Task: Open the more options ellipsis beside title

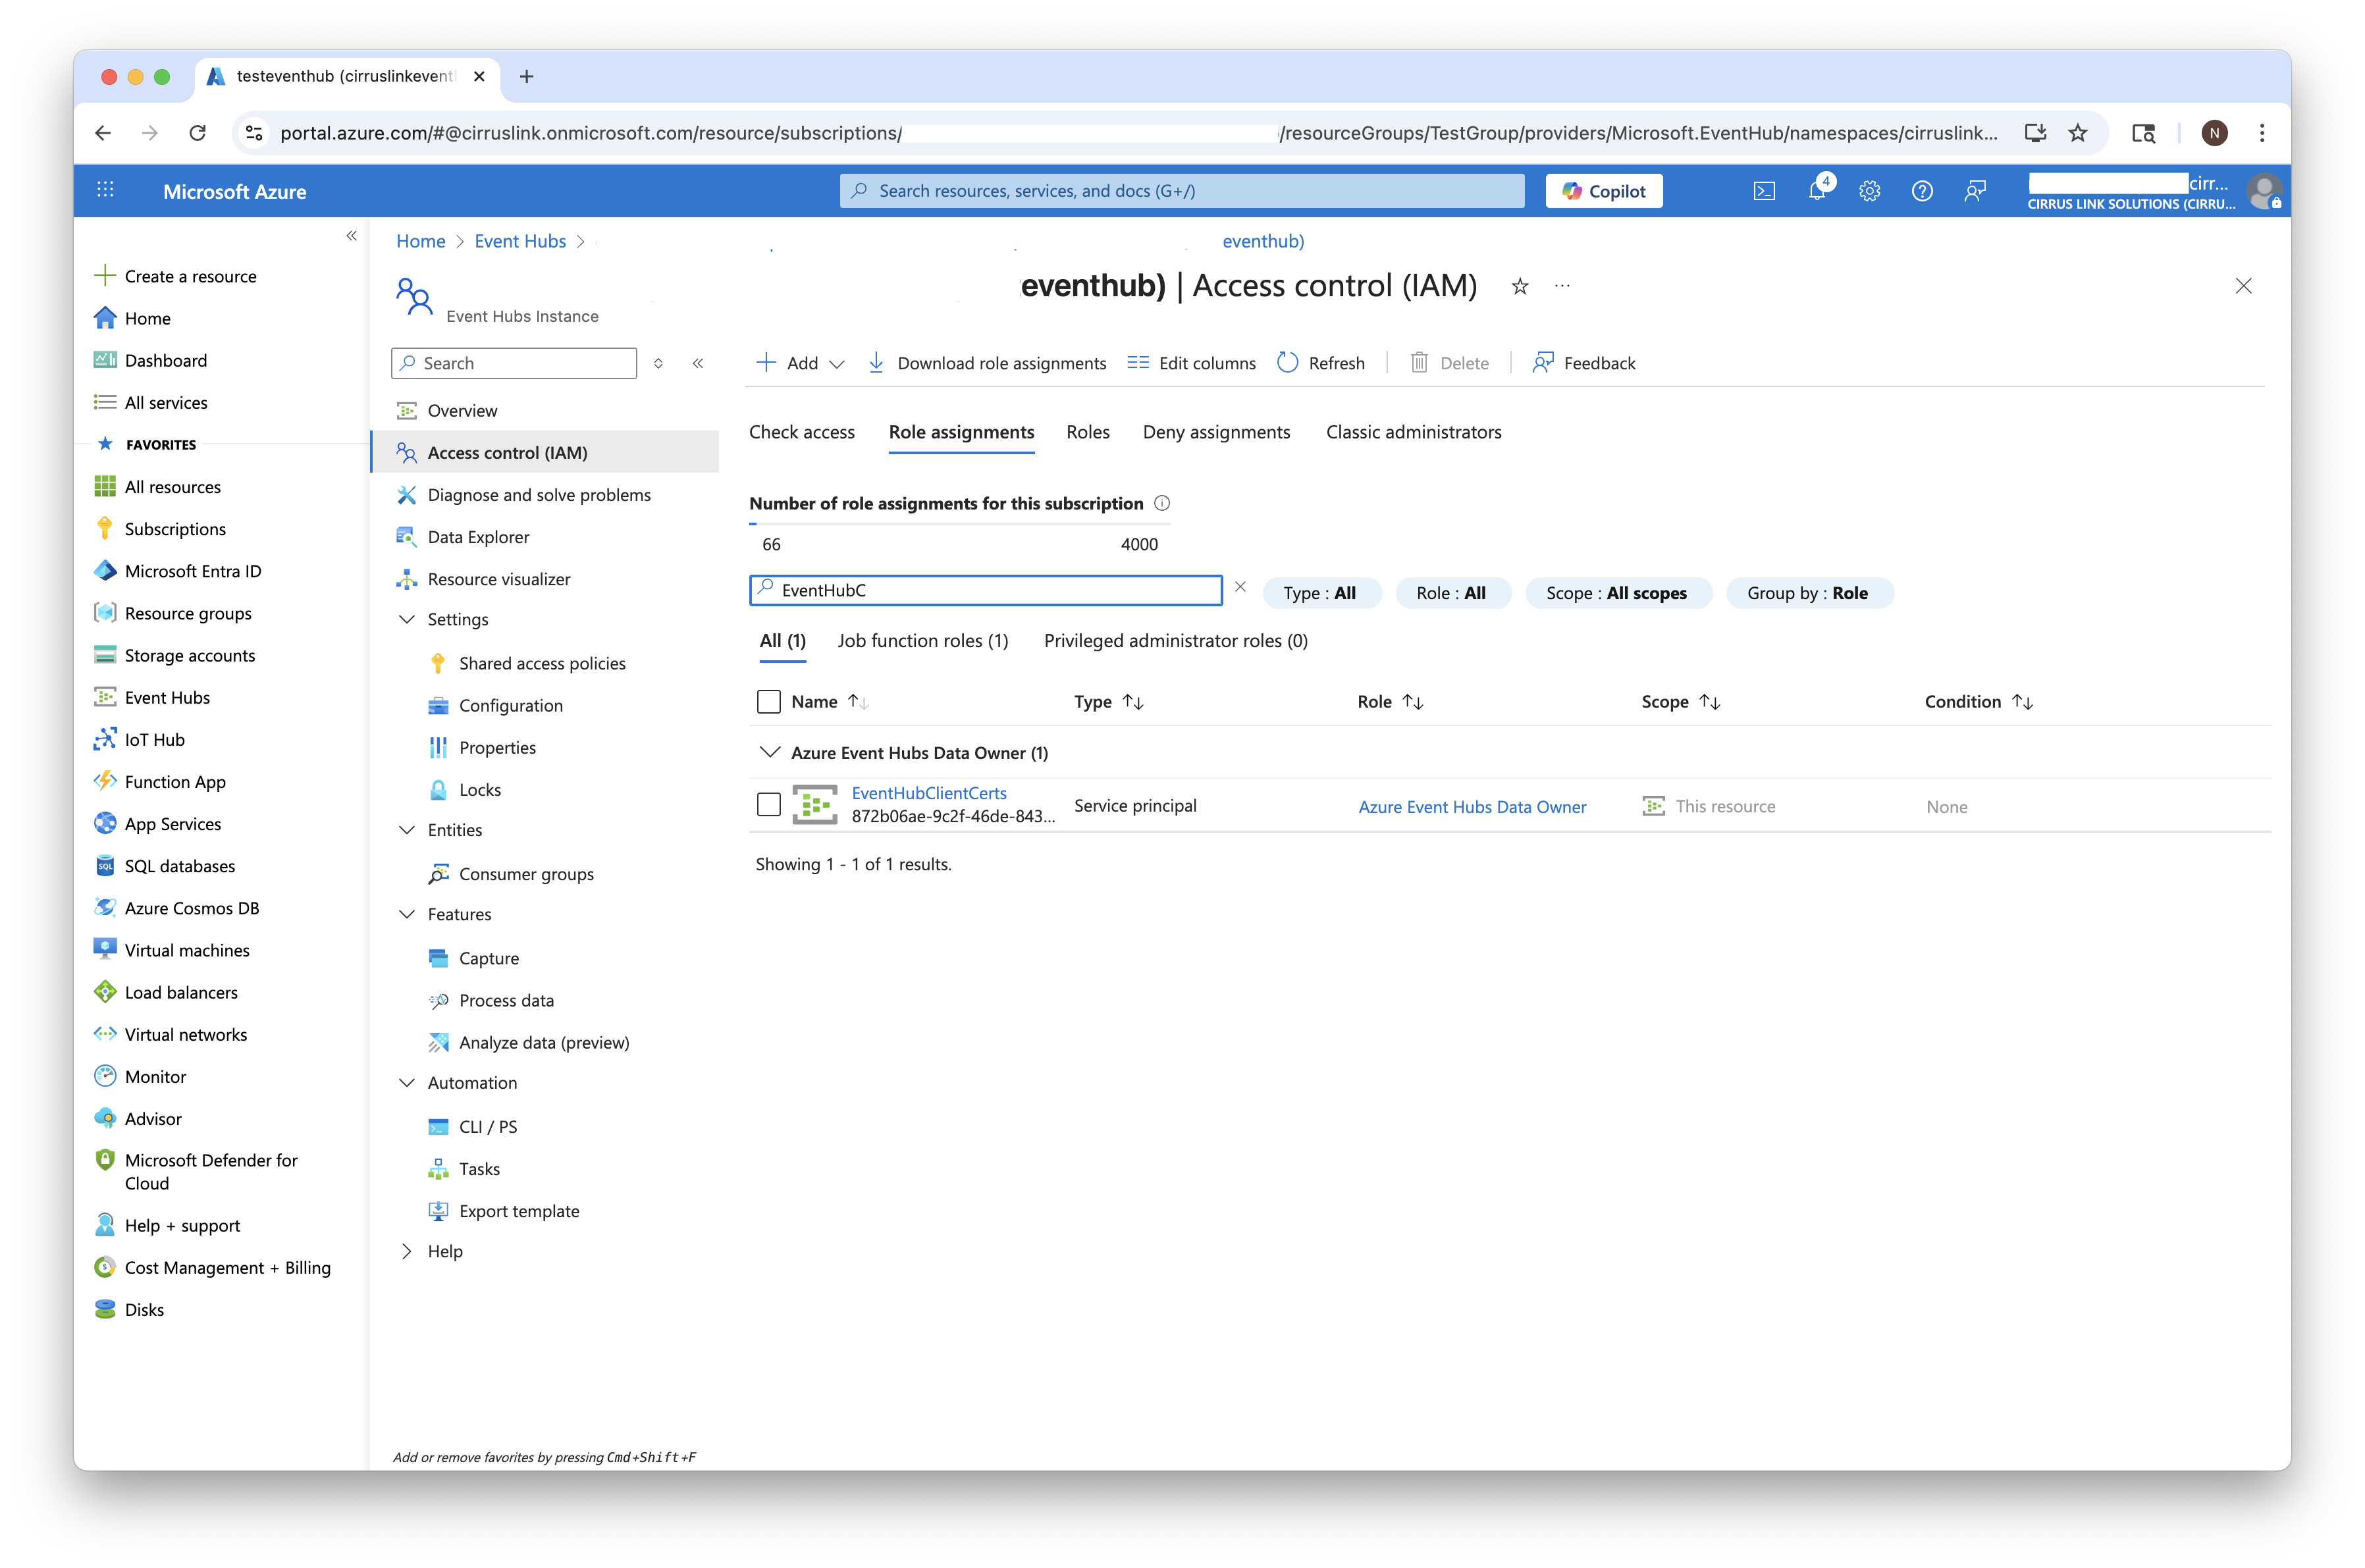Action: coord(1562,286)
